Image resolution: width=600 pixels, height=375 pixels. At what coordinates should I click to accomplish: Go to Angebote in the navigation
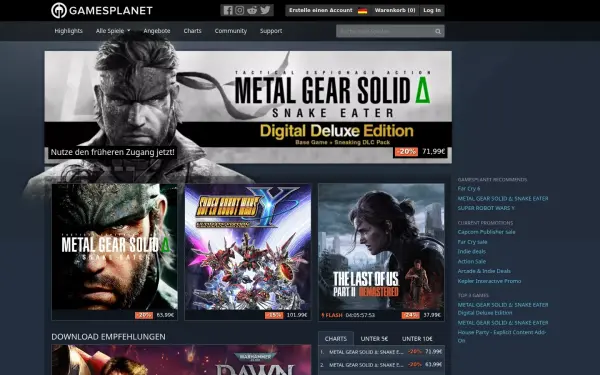coord(157,31)
